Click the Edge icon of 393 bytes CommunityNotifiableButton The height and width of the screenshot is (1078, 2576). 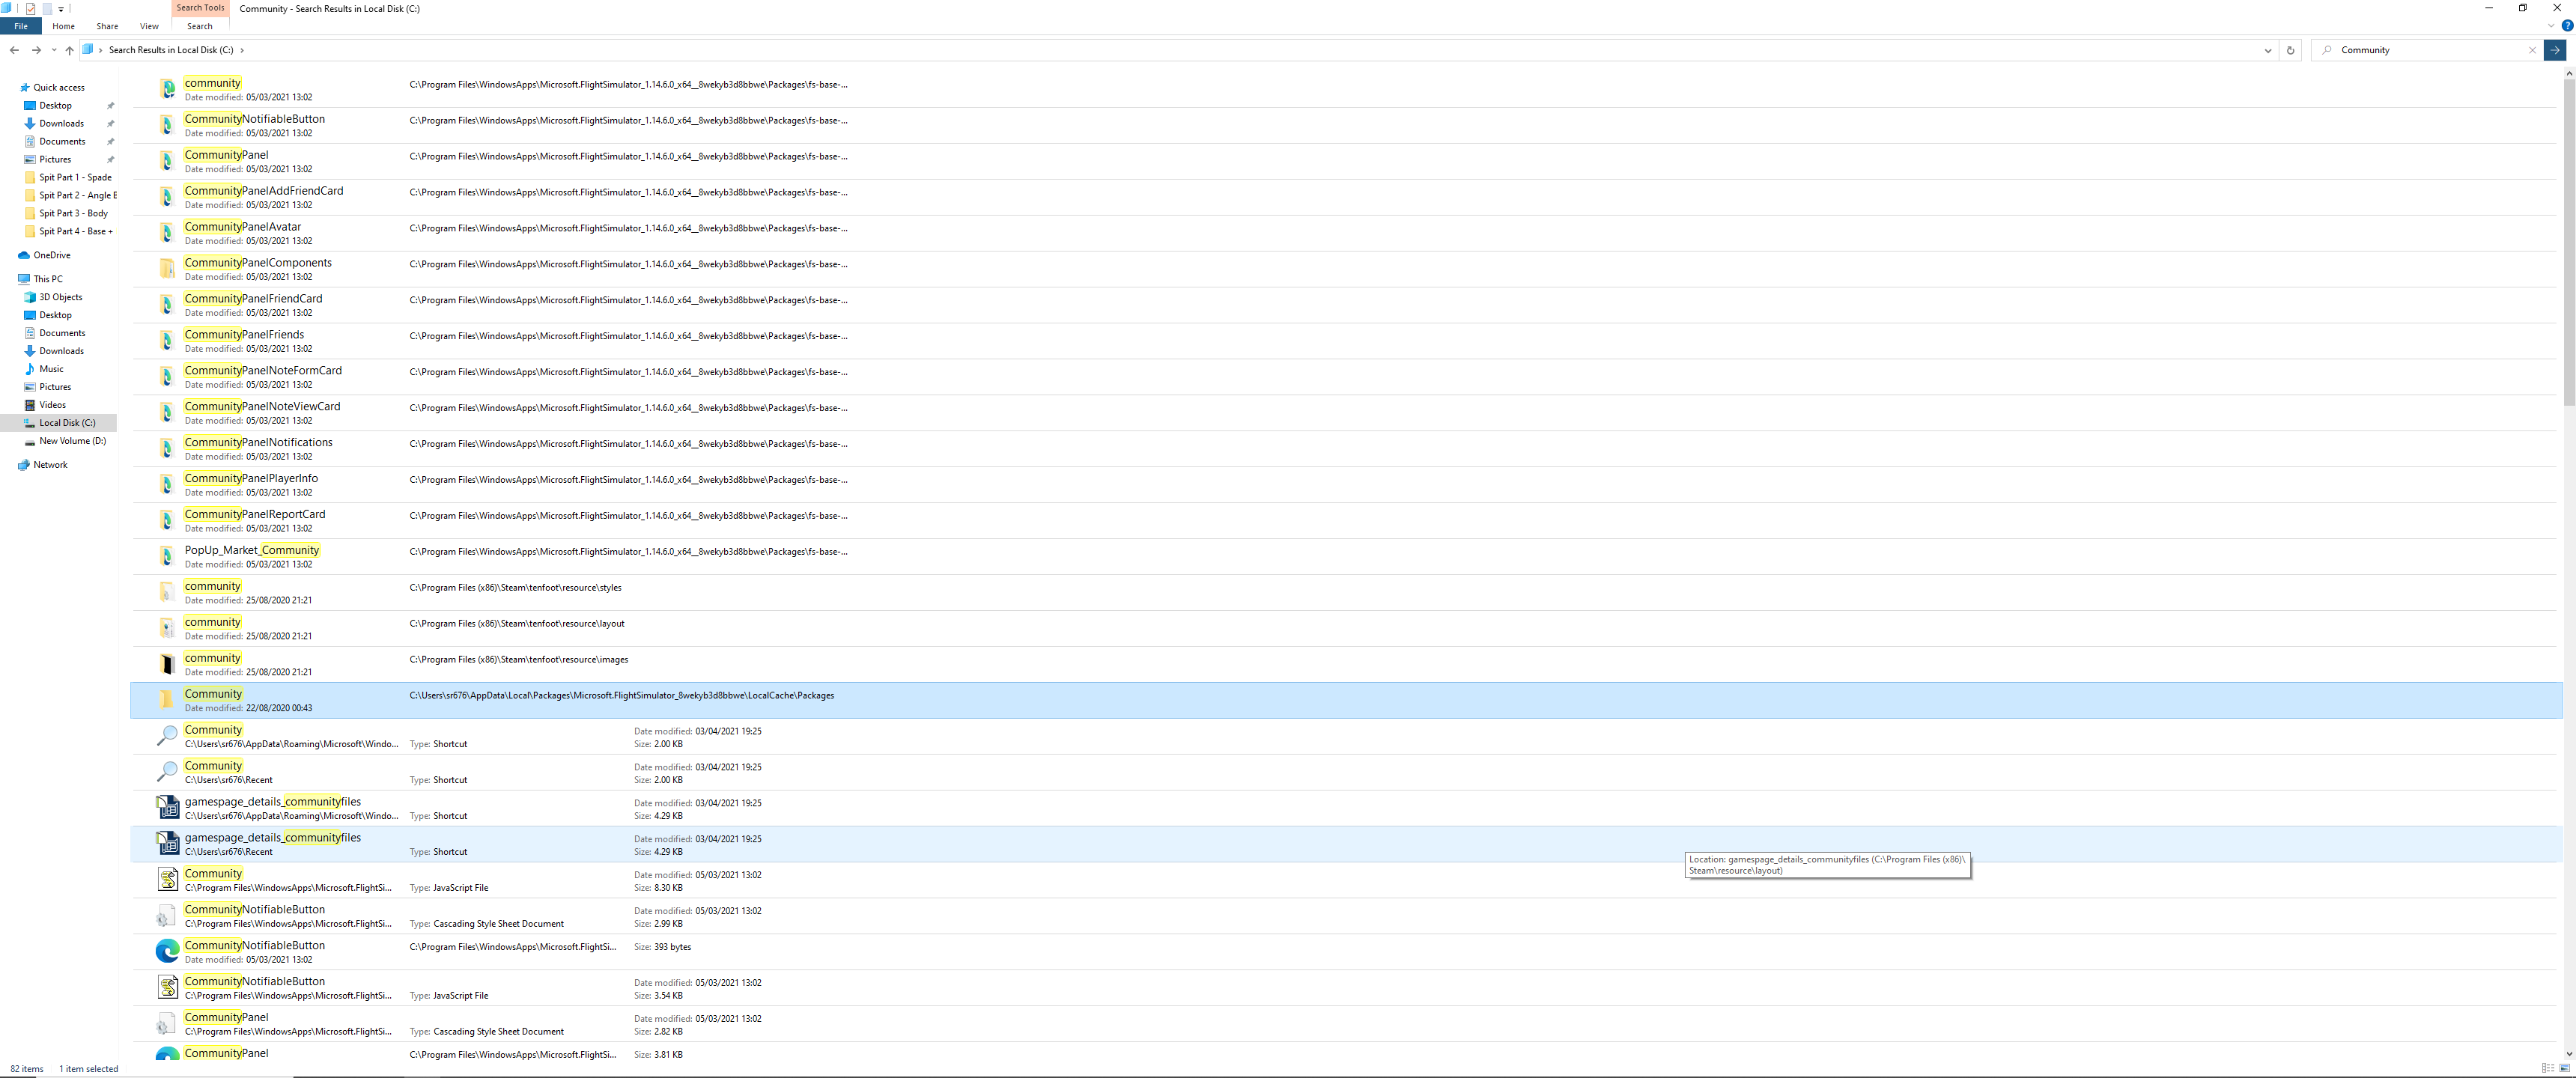pyautogui.click(x=167, y=951)
